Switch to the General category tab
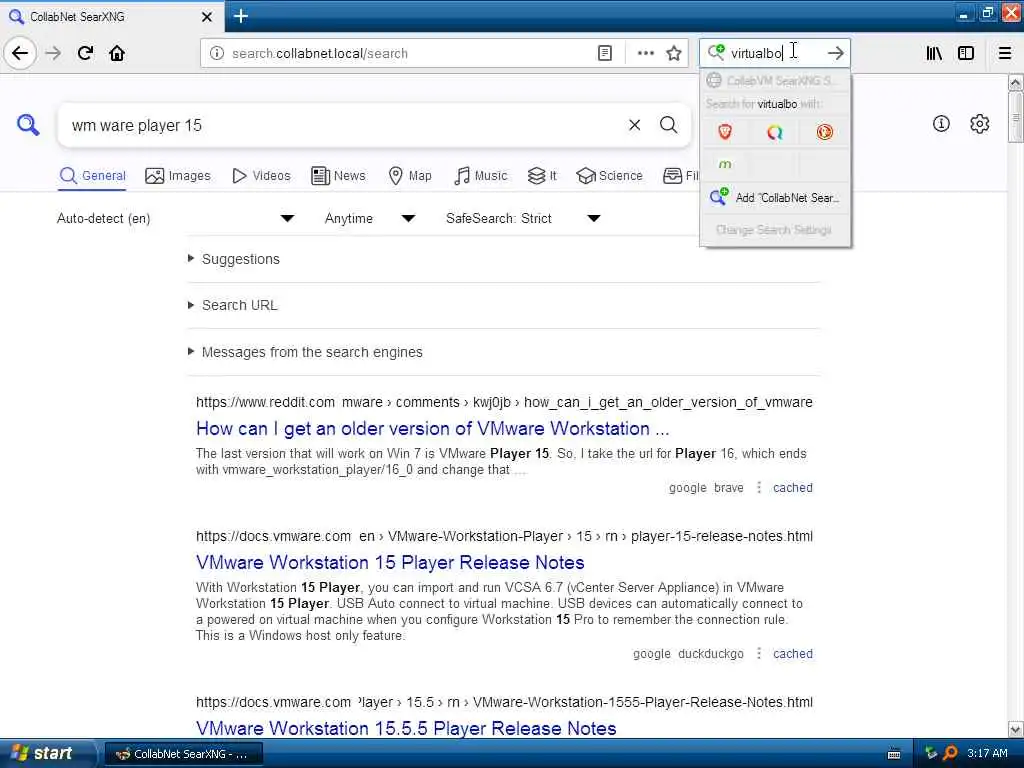 (x=92, y=176)
